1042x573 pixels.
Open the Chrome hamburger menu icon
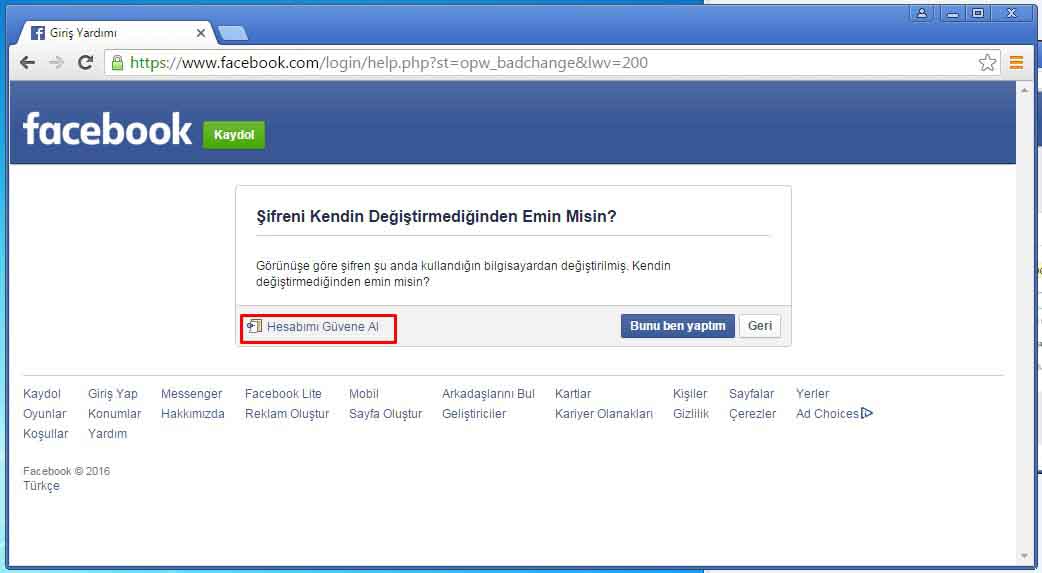1016,63
